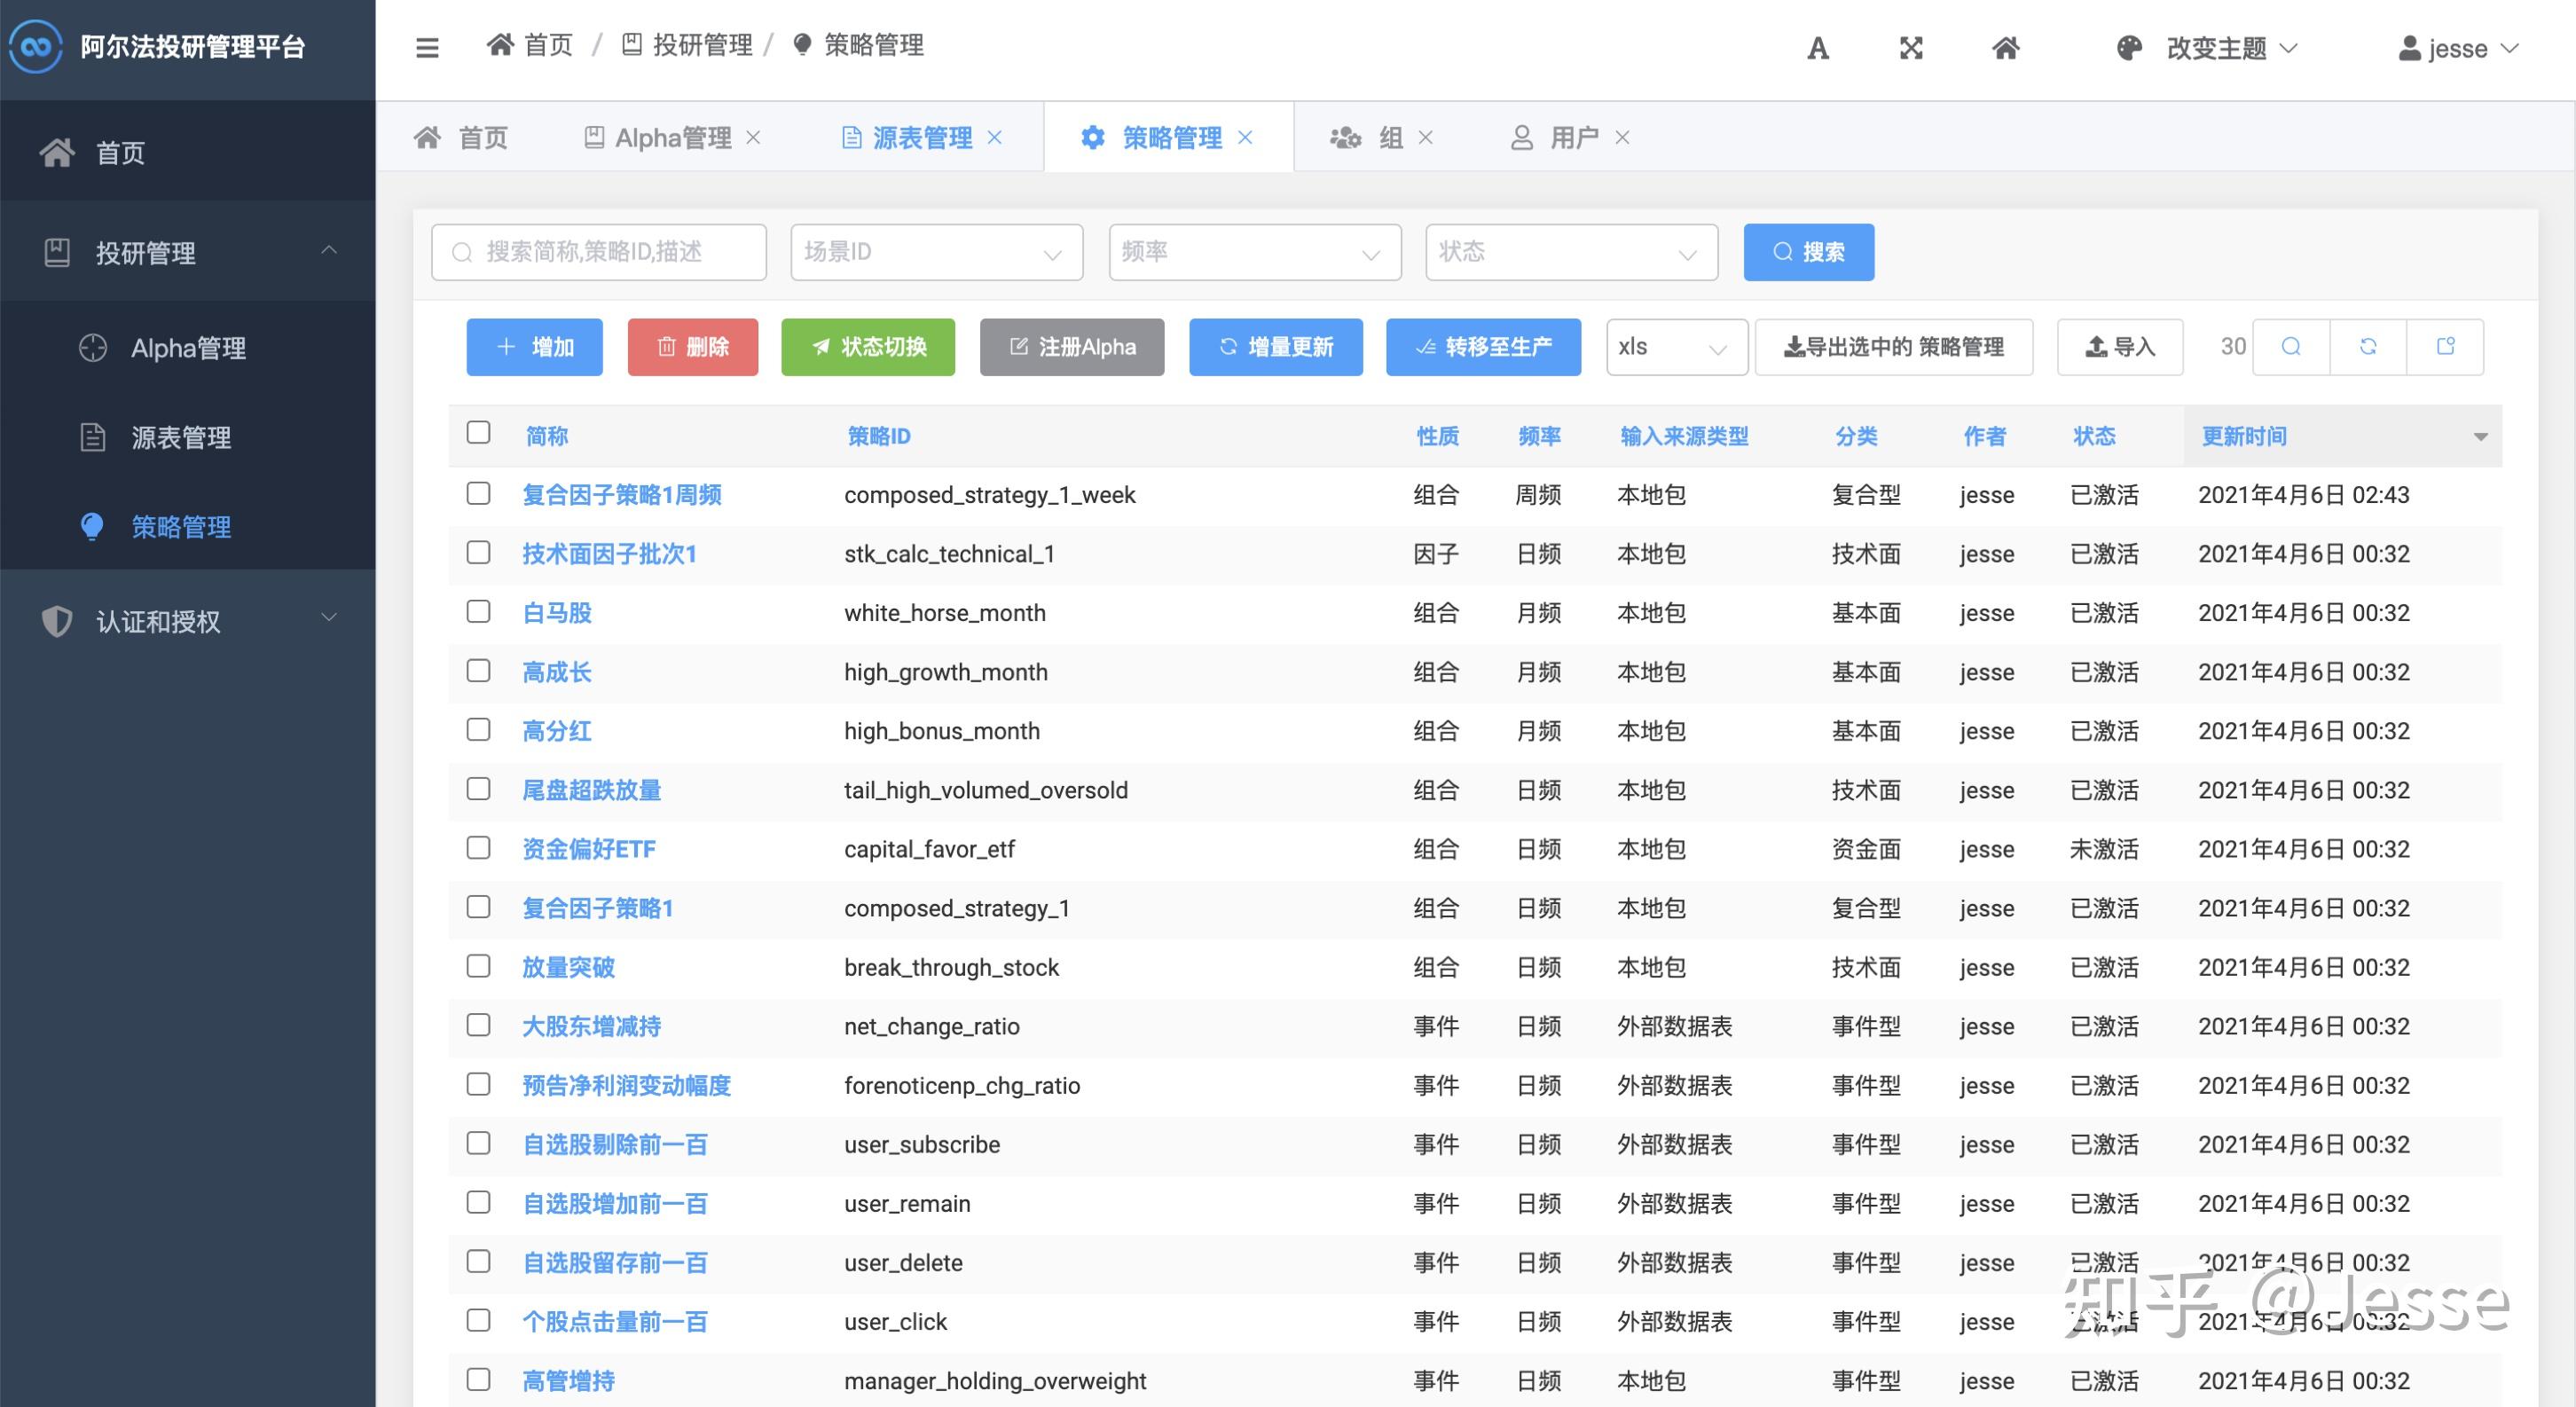Image resolution: width=2576 pixels, height=1407 pixels.
Task: Check row 白马股
Action: click(x=479, y=611)
